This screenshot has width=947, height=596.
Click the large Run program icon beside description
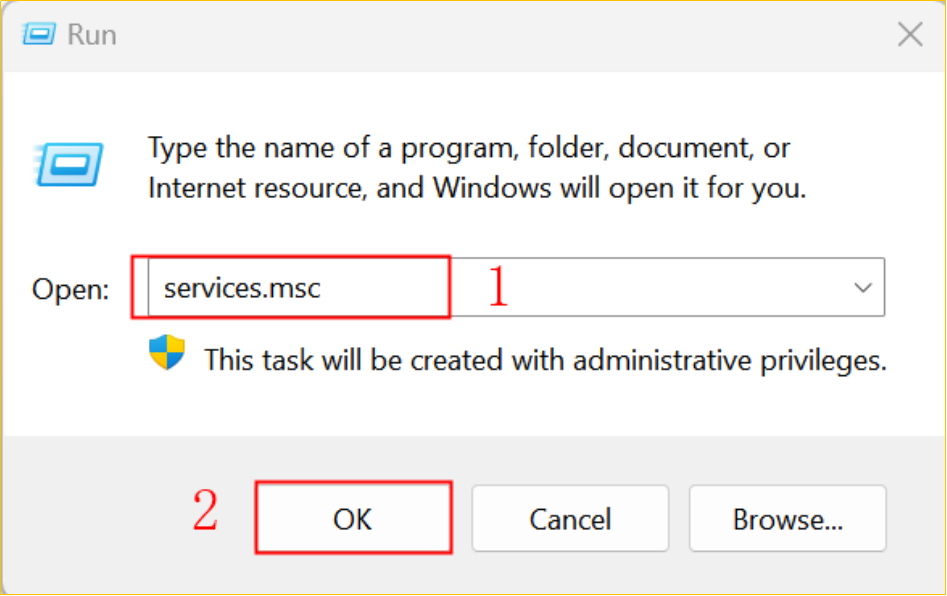[x=69, y=164]
